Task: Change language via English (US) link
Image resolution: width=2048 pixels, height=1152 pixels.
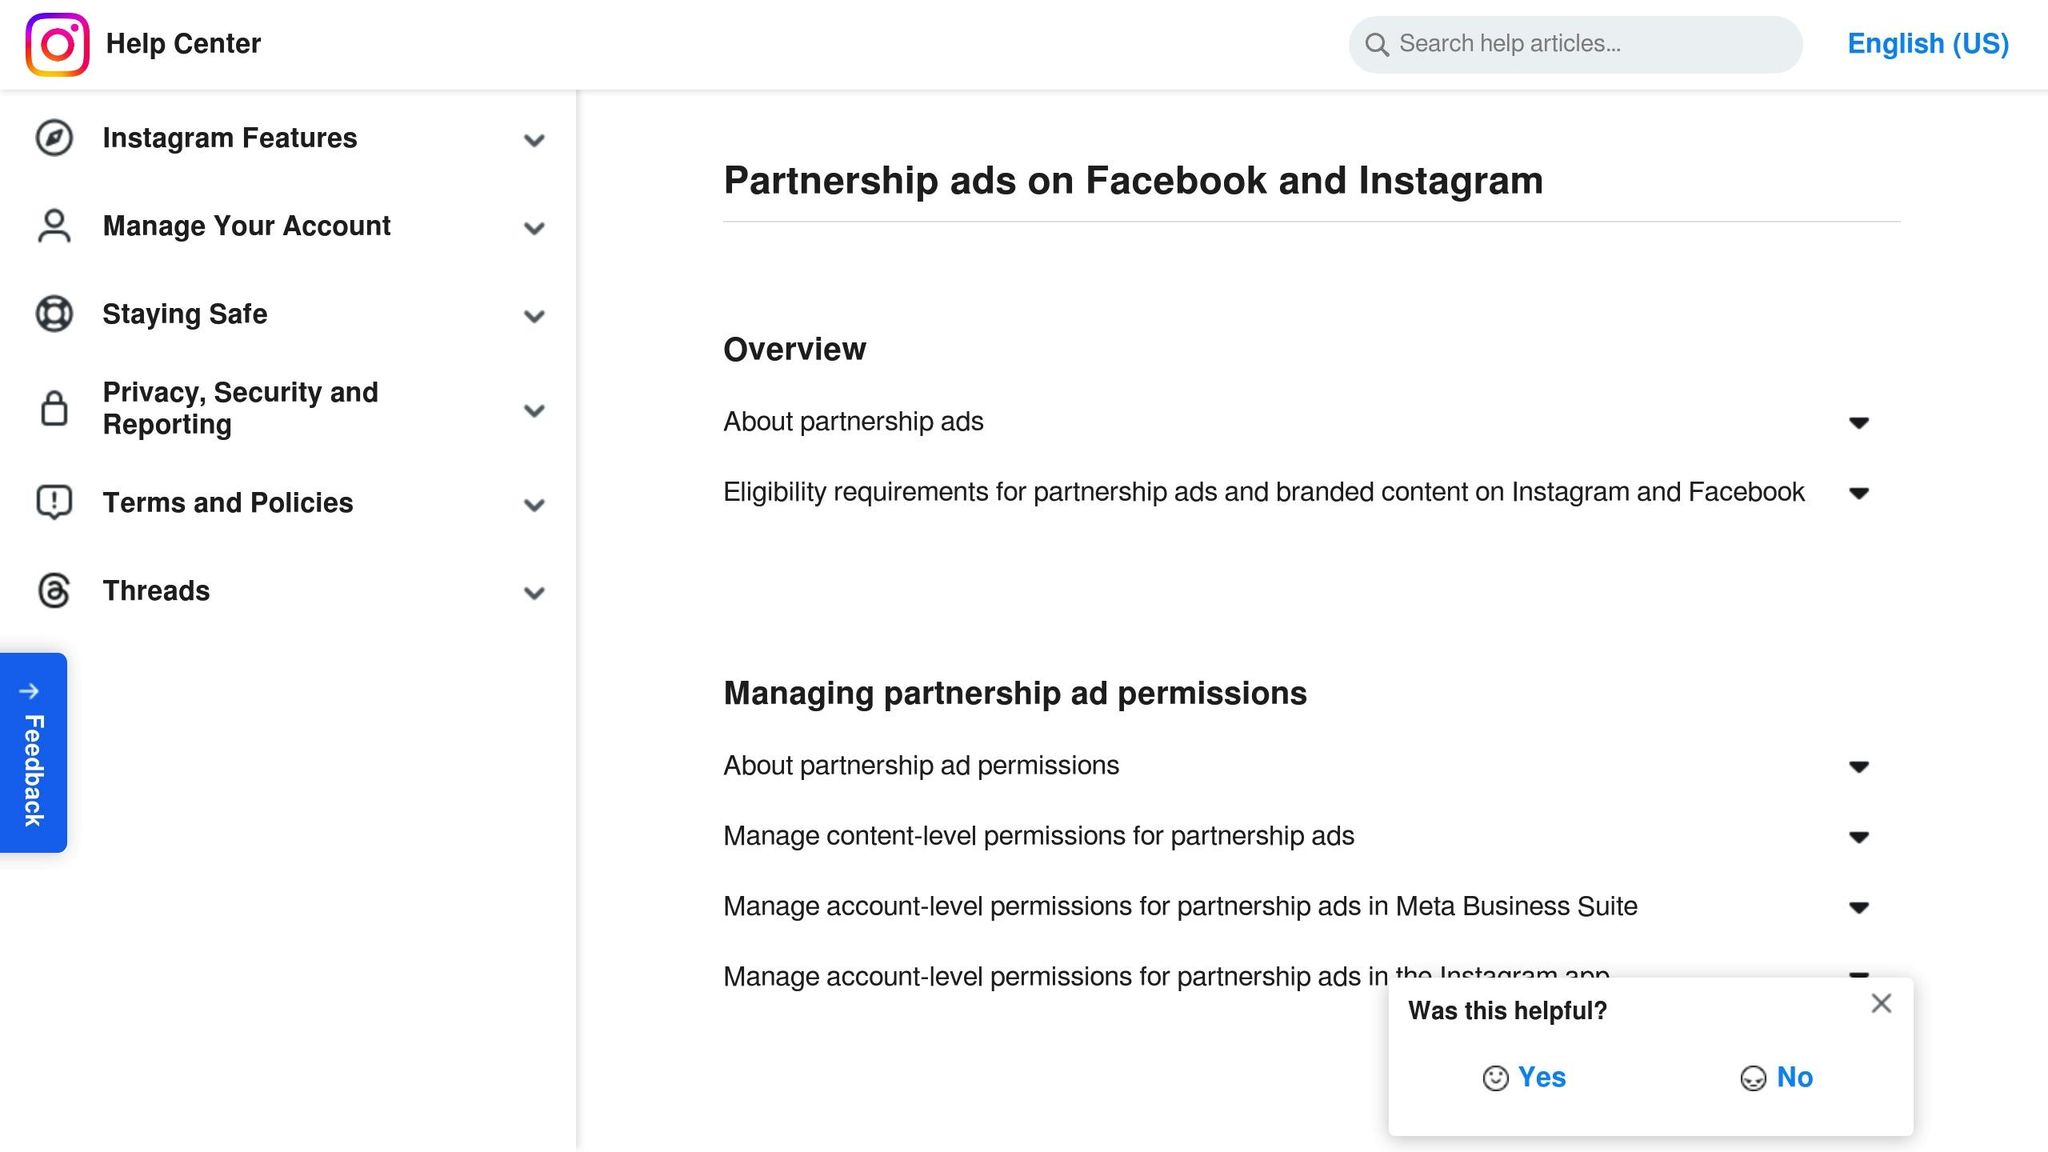Action: click(x=1927, y=44)
